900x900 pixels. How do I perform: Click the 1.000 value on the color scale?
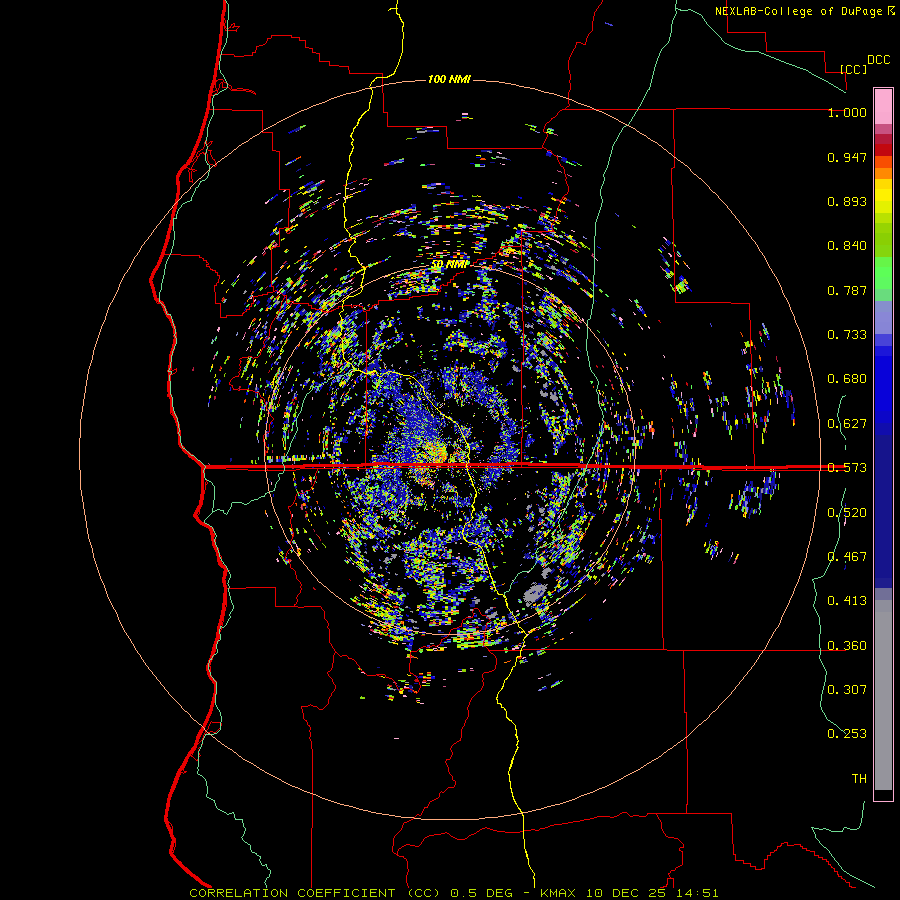coord(847,112)
